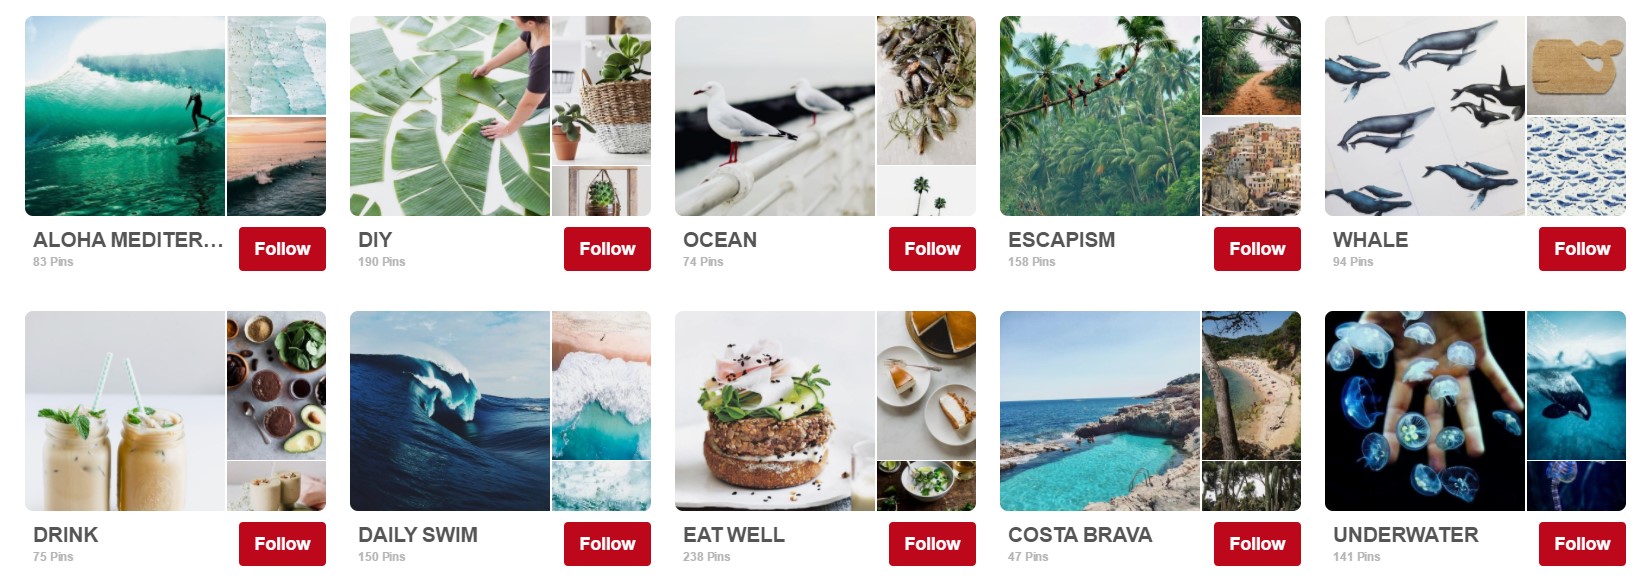Image resolution: width=1642 pixels, height=586 pixels.
Task: Open the surfer wave cover image
Action: (x=125, y=116)
